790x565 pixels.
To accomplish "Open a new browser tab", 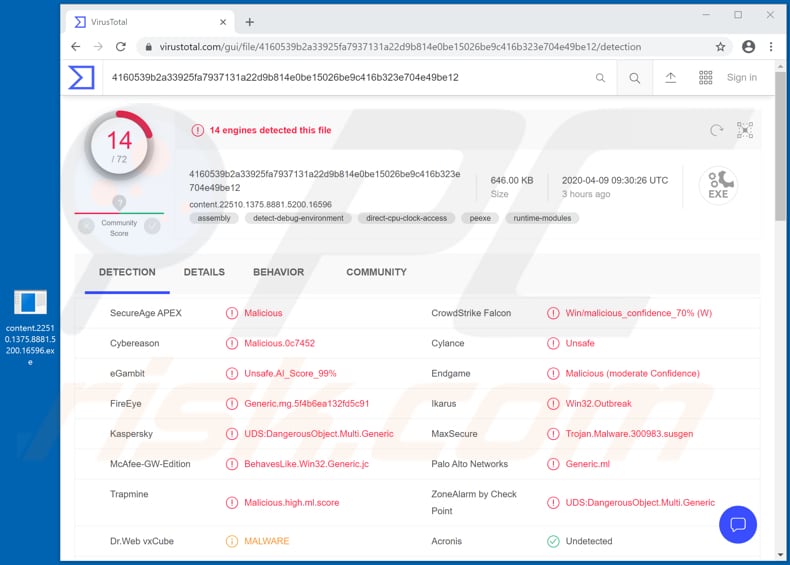I will pos(249,22).
